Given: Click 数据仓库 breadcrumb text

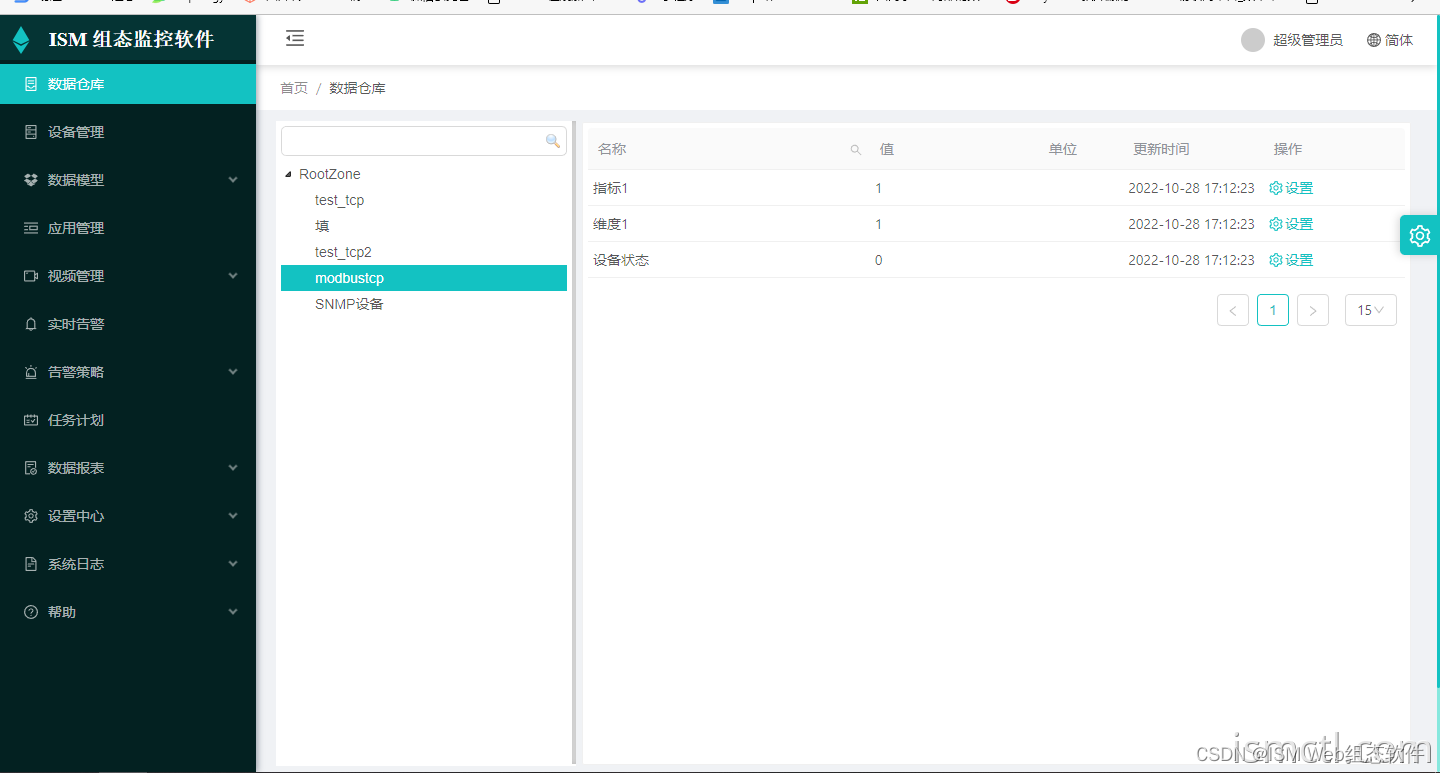Looking at the screenshot, I should point(357,88).
